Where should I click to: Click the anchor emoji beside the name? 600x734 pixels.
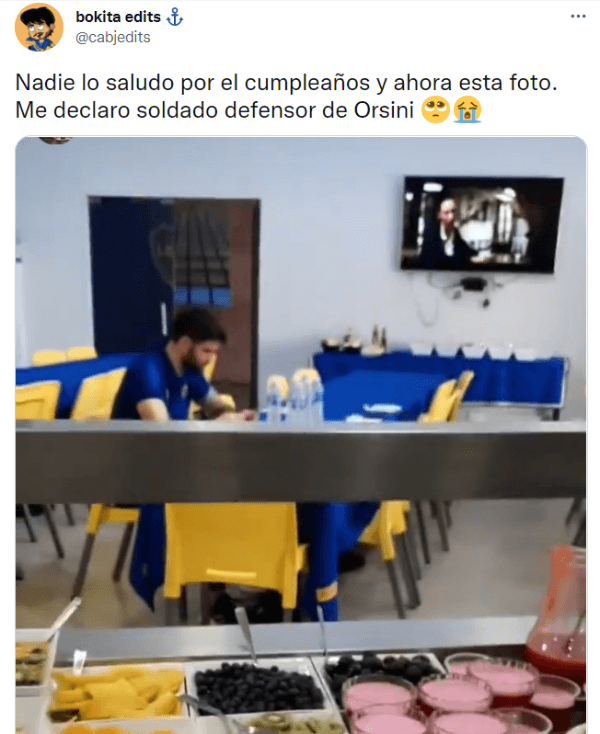(x=175, y=17)
